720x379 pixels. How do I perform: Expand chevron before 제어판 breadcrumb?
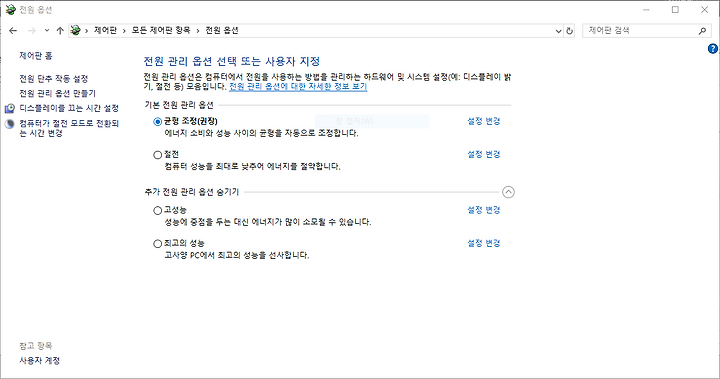[x=86, y=31]
